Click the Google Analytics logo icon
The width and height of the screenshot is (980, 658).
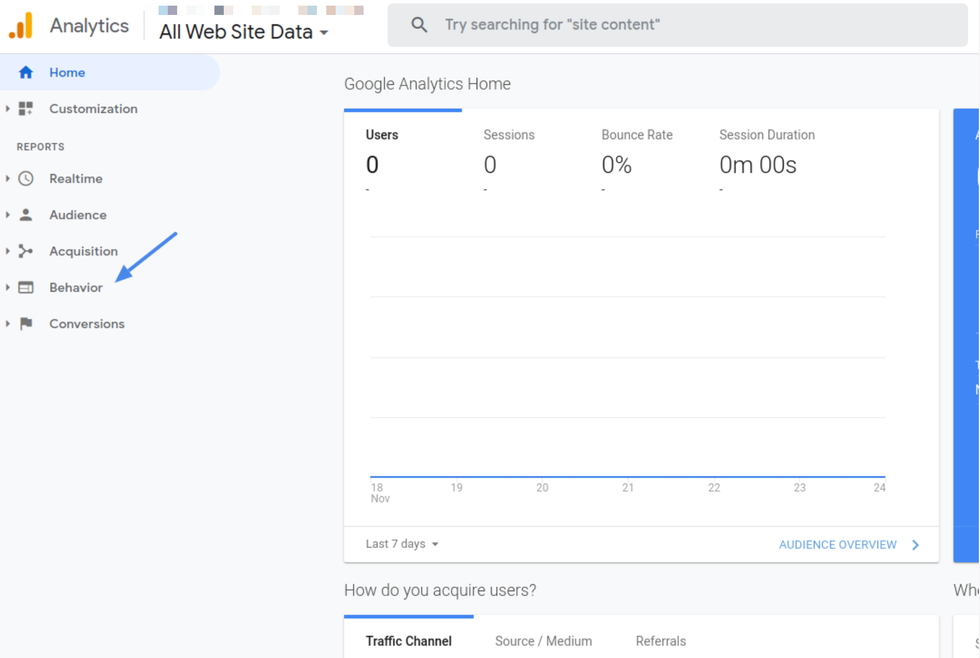[21, 25]
